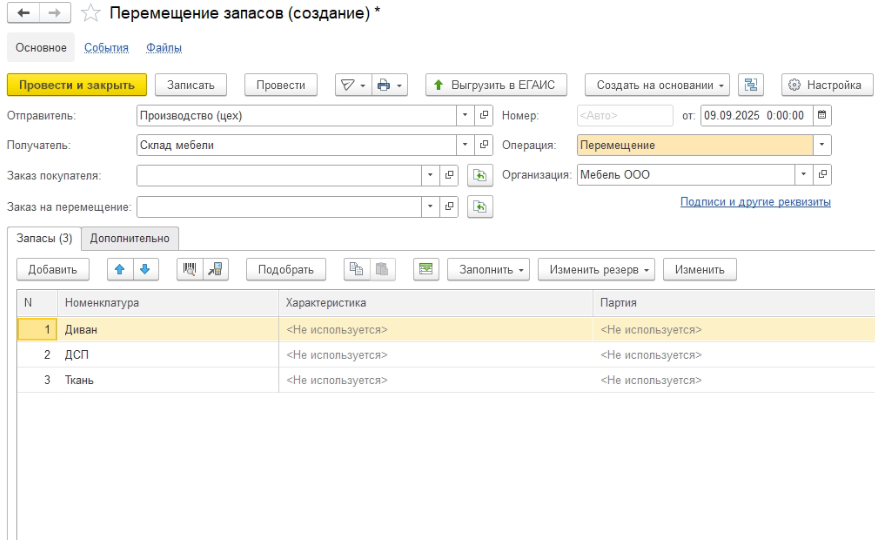The height and width of the screenshot is (540, 875).
Task: Expand the Операция dropdown arrow
Action: tap(822, 145)
